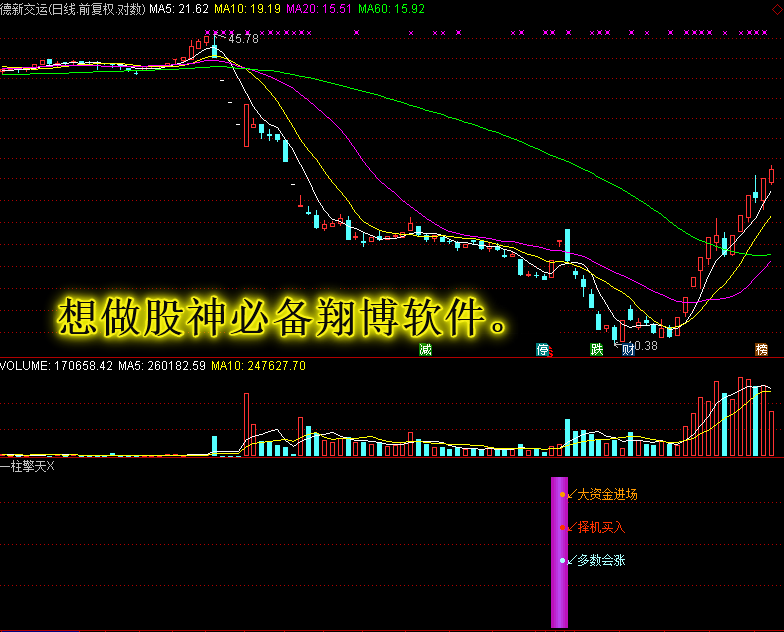Click the 德新交运 stock title text

point(24,9)
